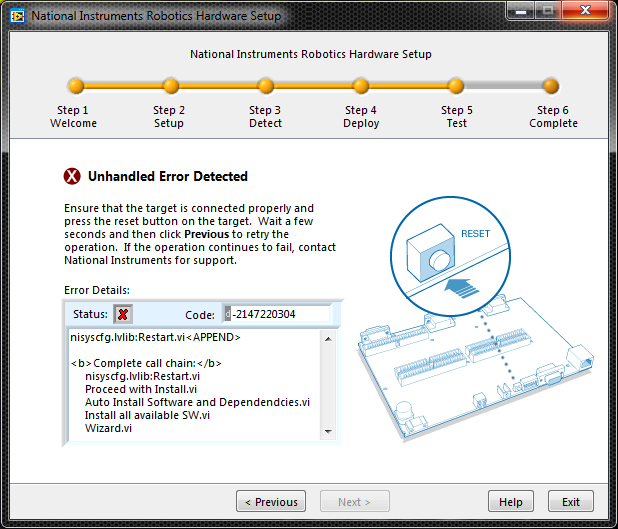Click 'Auto Install Software and Dependendcies.vi' line
618x529 pixels.
[x=197, y=402]
